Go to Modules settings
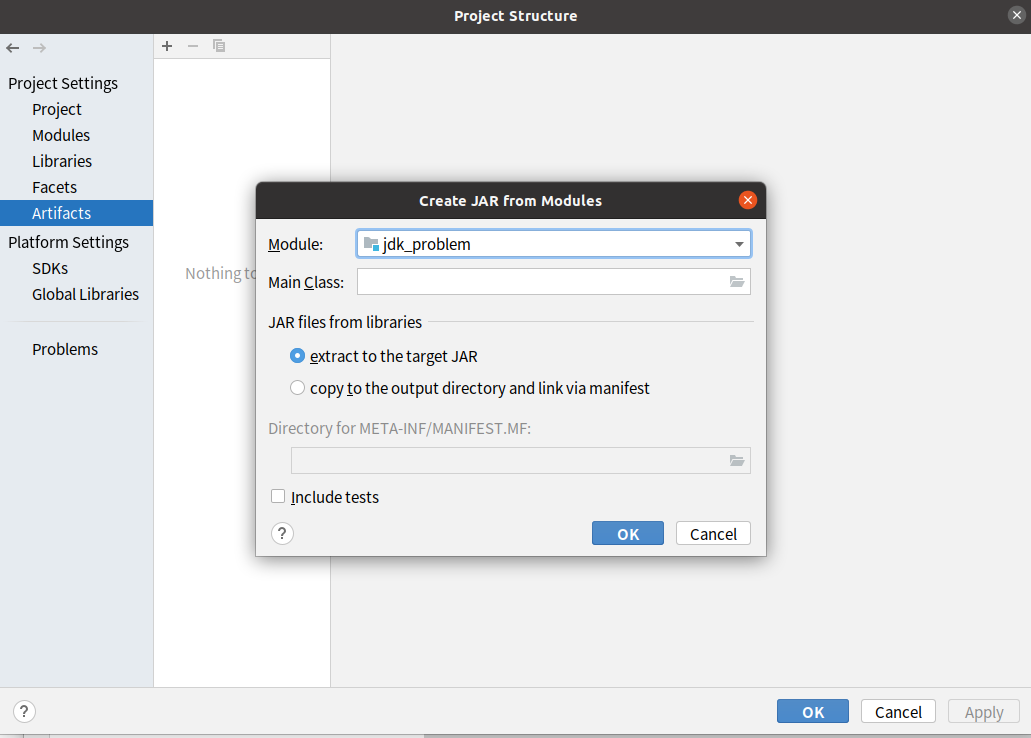Viewport: 1031px width, 738px height. coord(61,135)
